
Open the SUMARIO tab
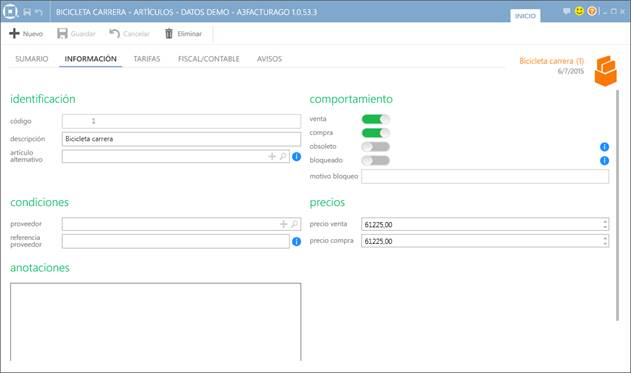(32, 59)
